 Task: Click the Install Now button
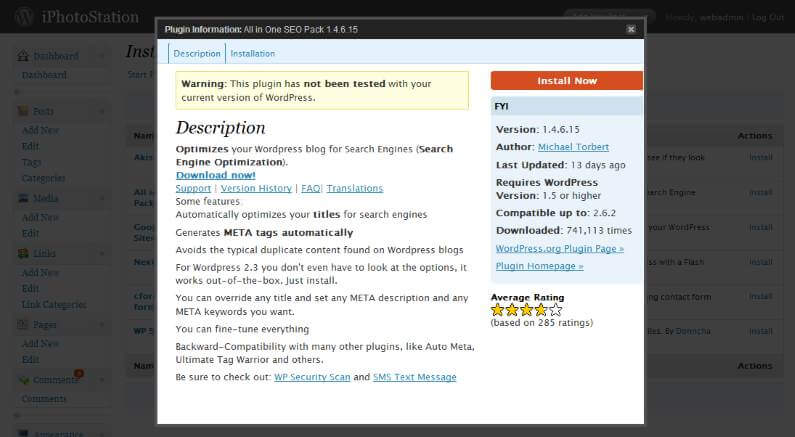pyautogui.click(x=567, y=81)
